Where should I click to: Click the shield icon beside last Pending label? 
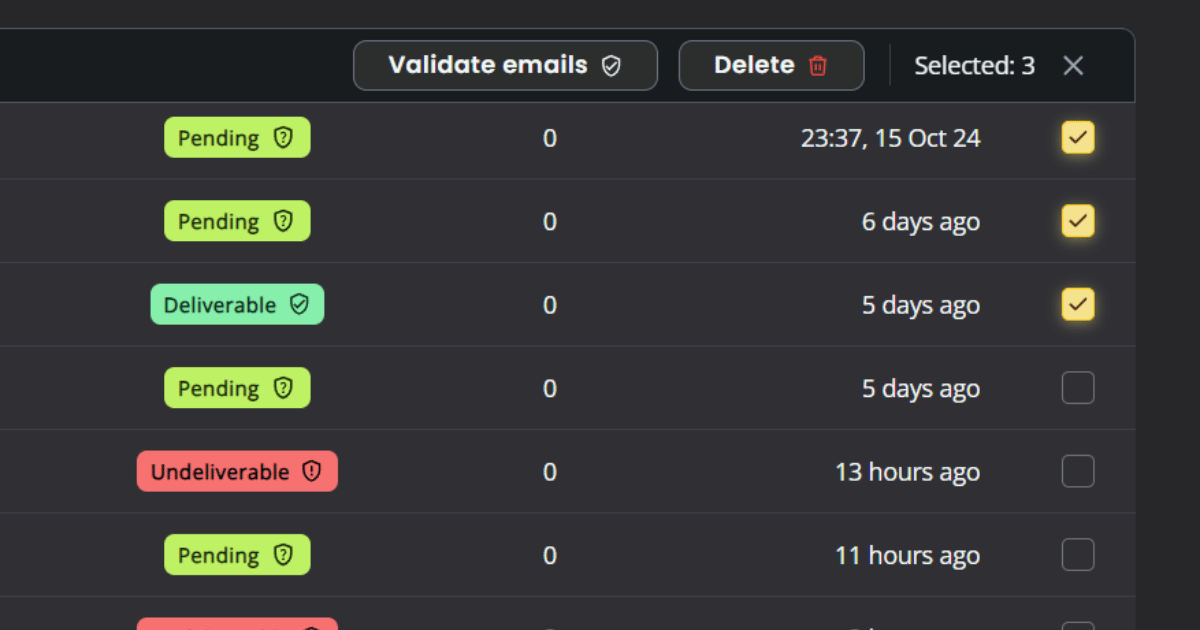(284, 555)
